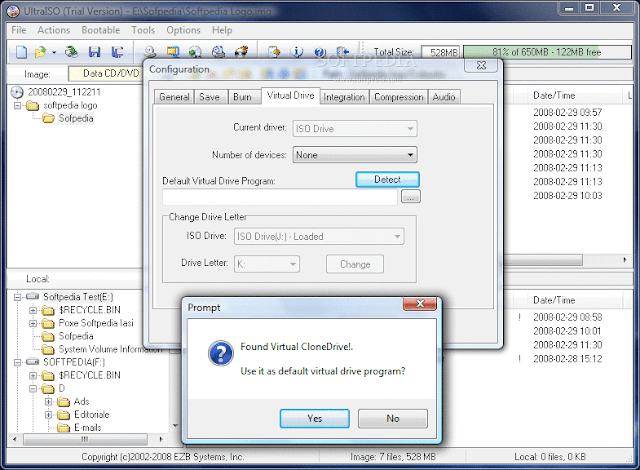The image size is (640, 470).
Task: Switch to the General tab
Action: (x=174, y=97)
